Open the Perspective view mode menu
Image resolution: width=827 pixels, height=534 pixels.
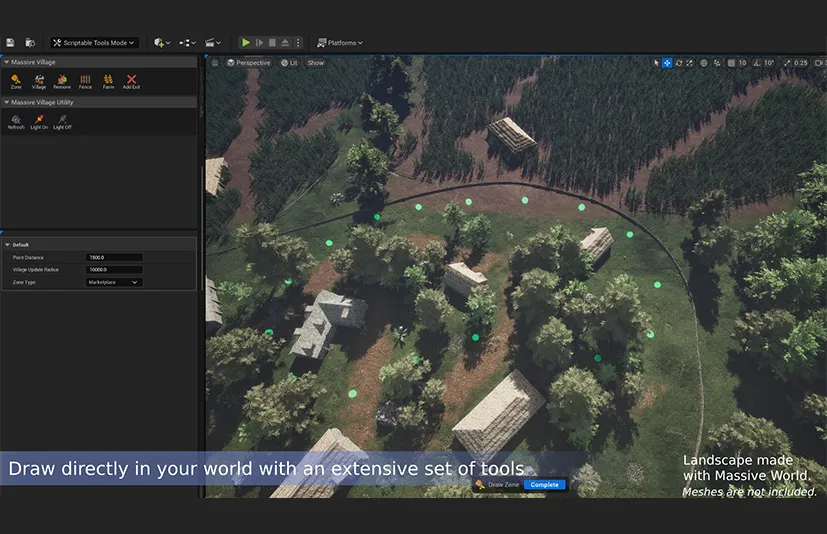[x=248, y=63]
